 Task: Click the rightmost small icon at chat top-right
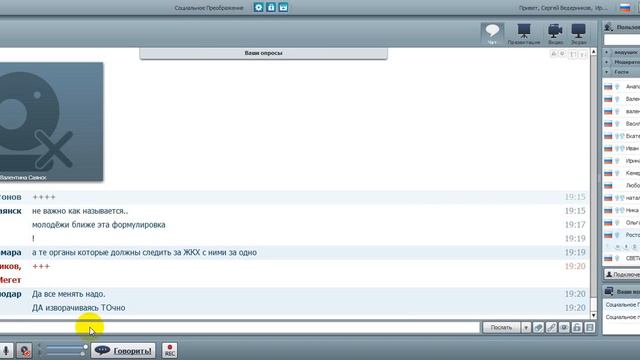pos(583,54)
